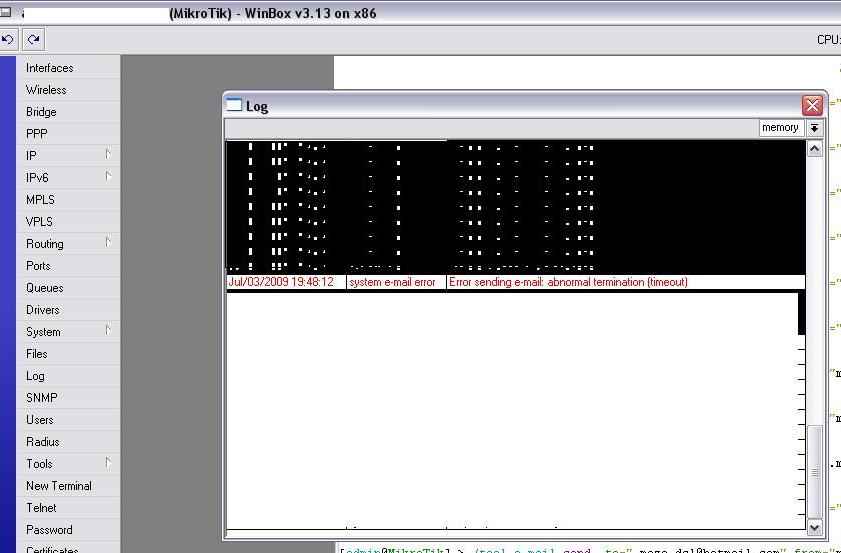Open the Files menu item

68,353
